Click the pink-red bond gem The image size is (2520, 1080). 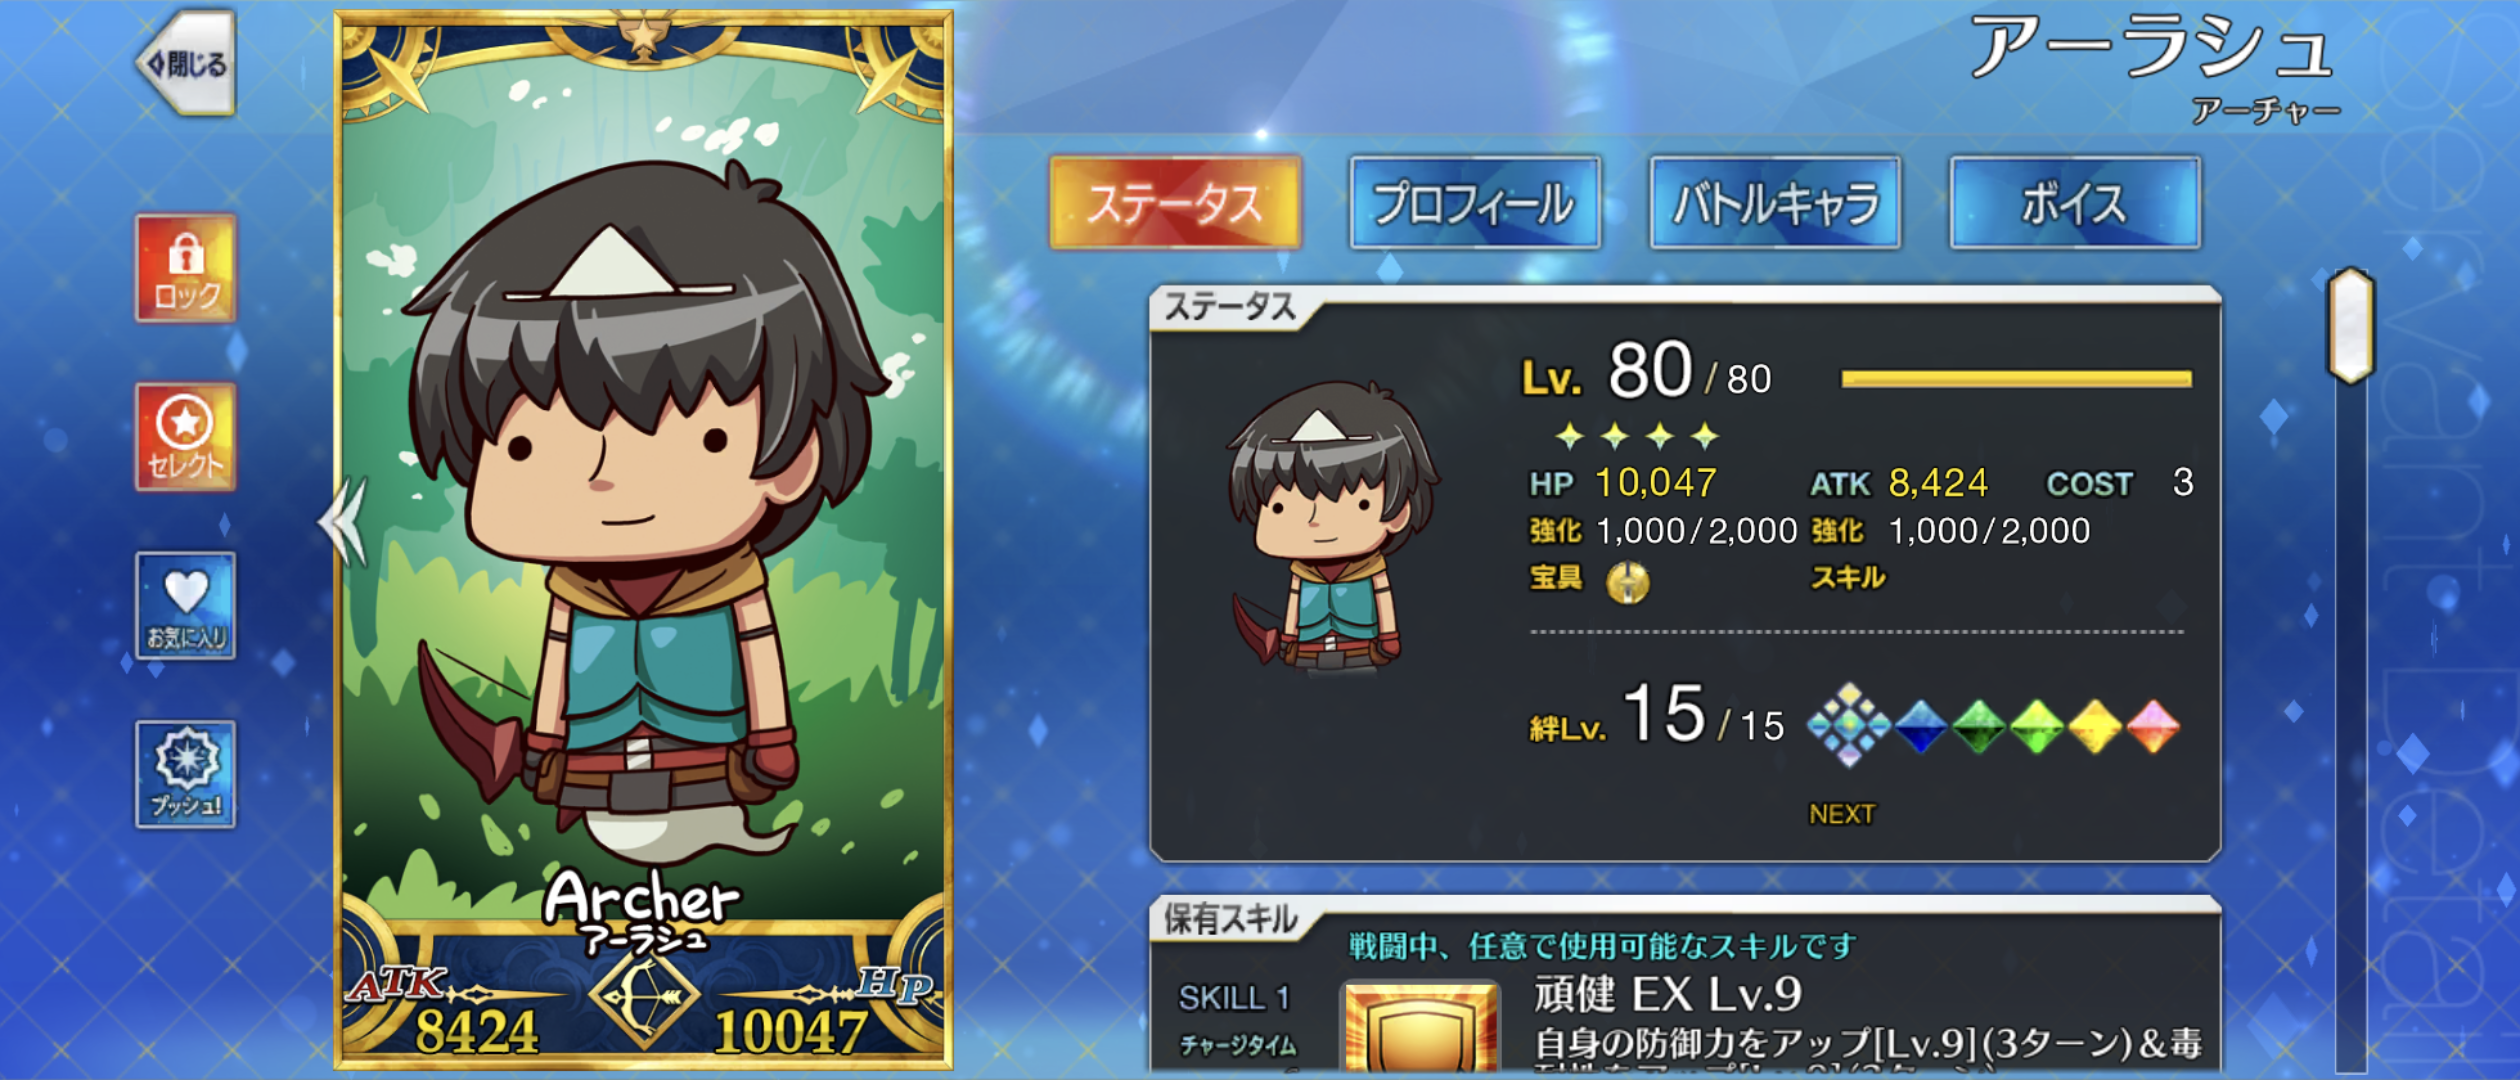pos(2152,727)
